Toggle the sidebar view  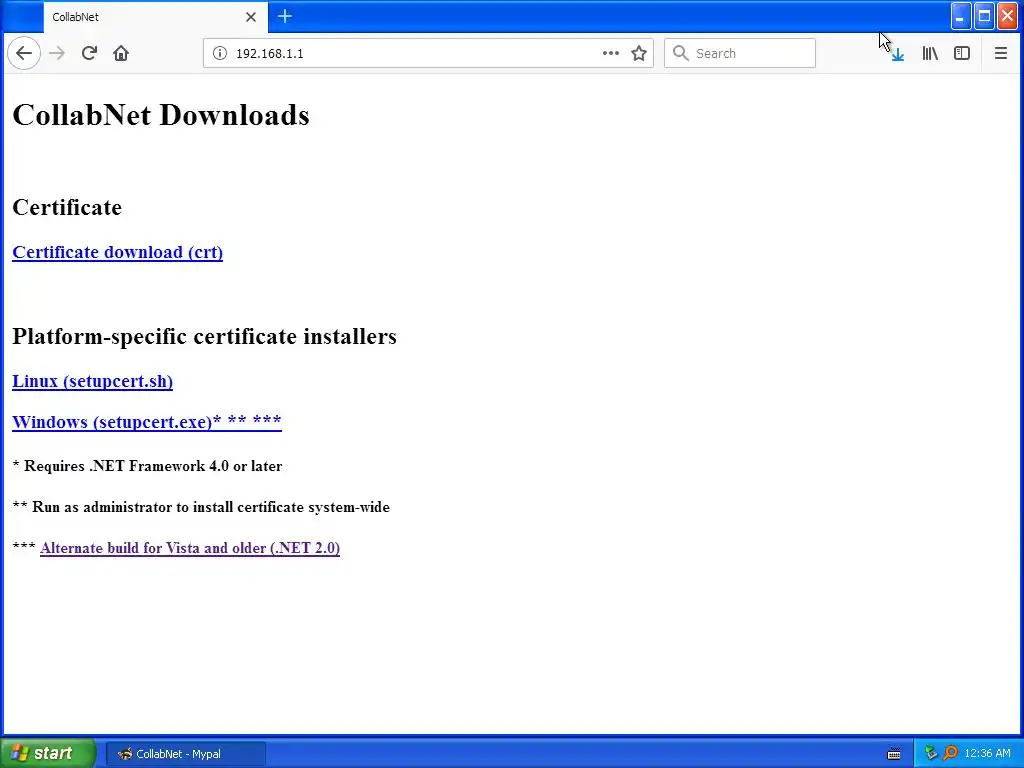[x=962, y=54]
